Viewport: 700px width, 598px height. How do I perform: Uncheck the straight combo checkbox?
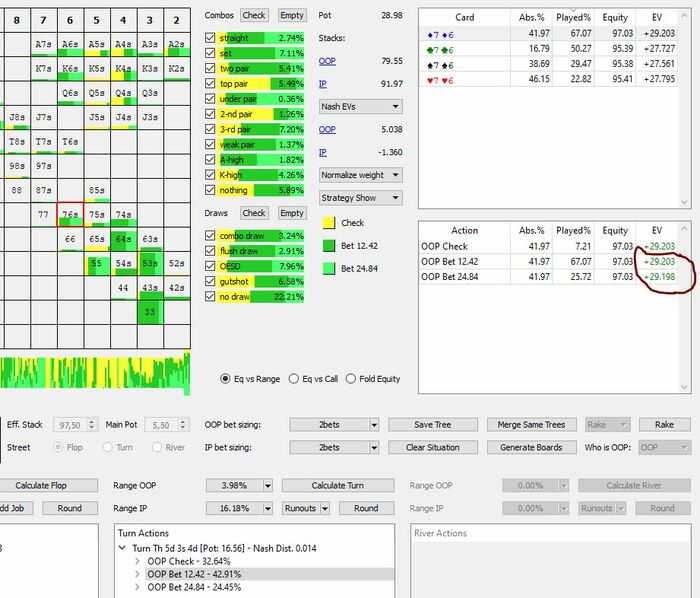[x=210, y=38]
